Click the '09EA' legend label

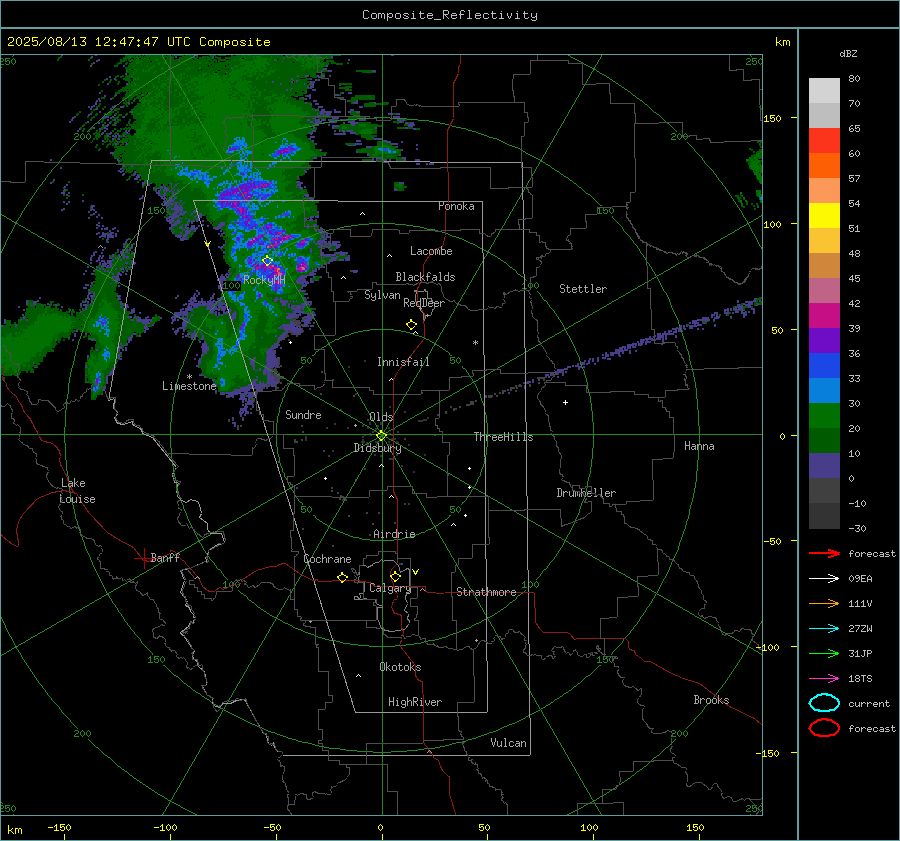coord(860,579)
